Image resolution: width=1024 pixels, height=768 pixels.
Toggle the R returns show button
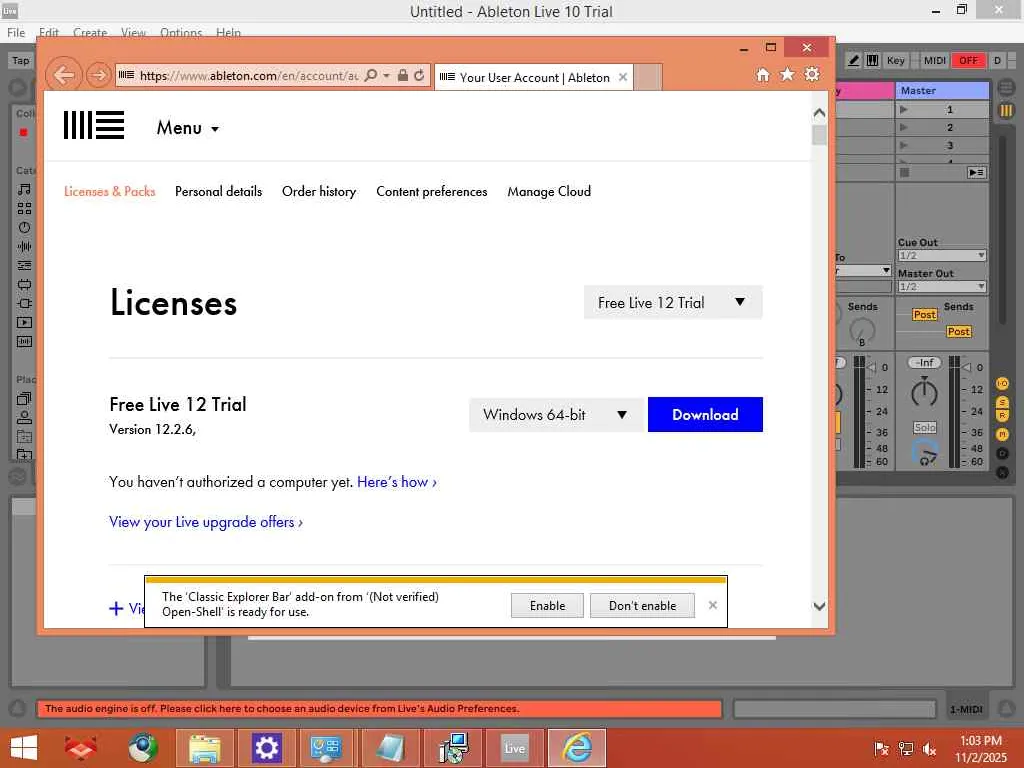point(1002,415)
